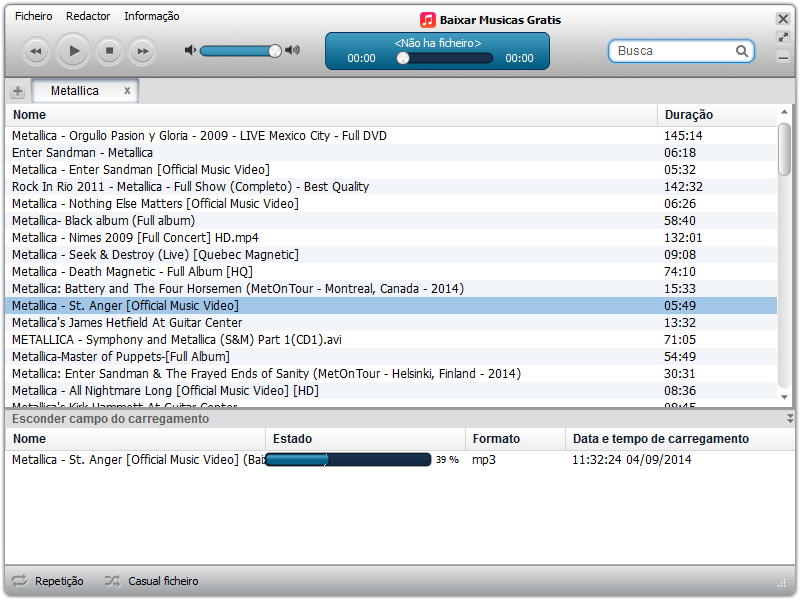800x600 pixels.
Task: Open the Informação menu
Action: coord(152,16)
